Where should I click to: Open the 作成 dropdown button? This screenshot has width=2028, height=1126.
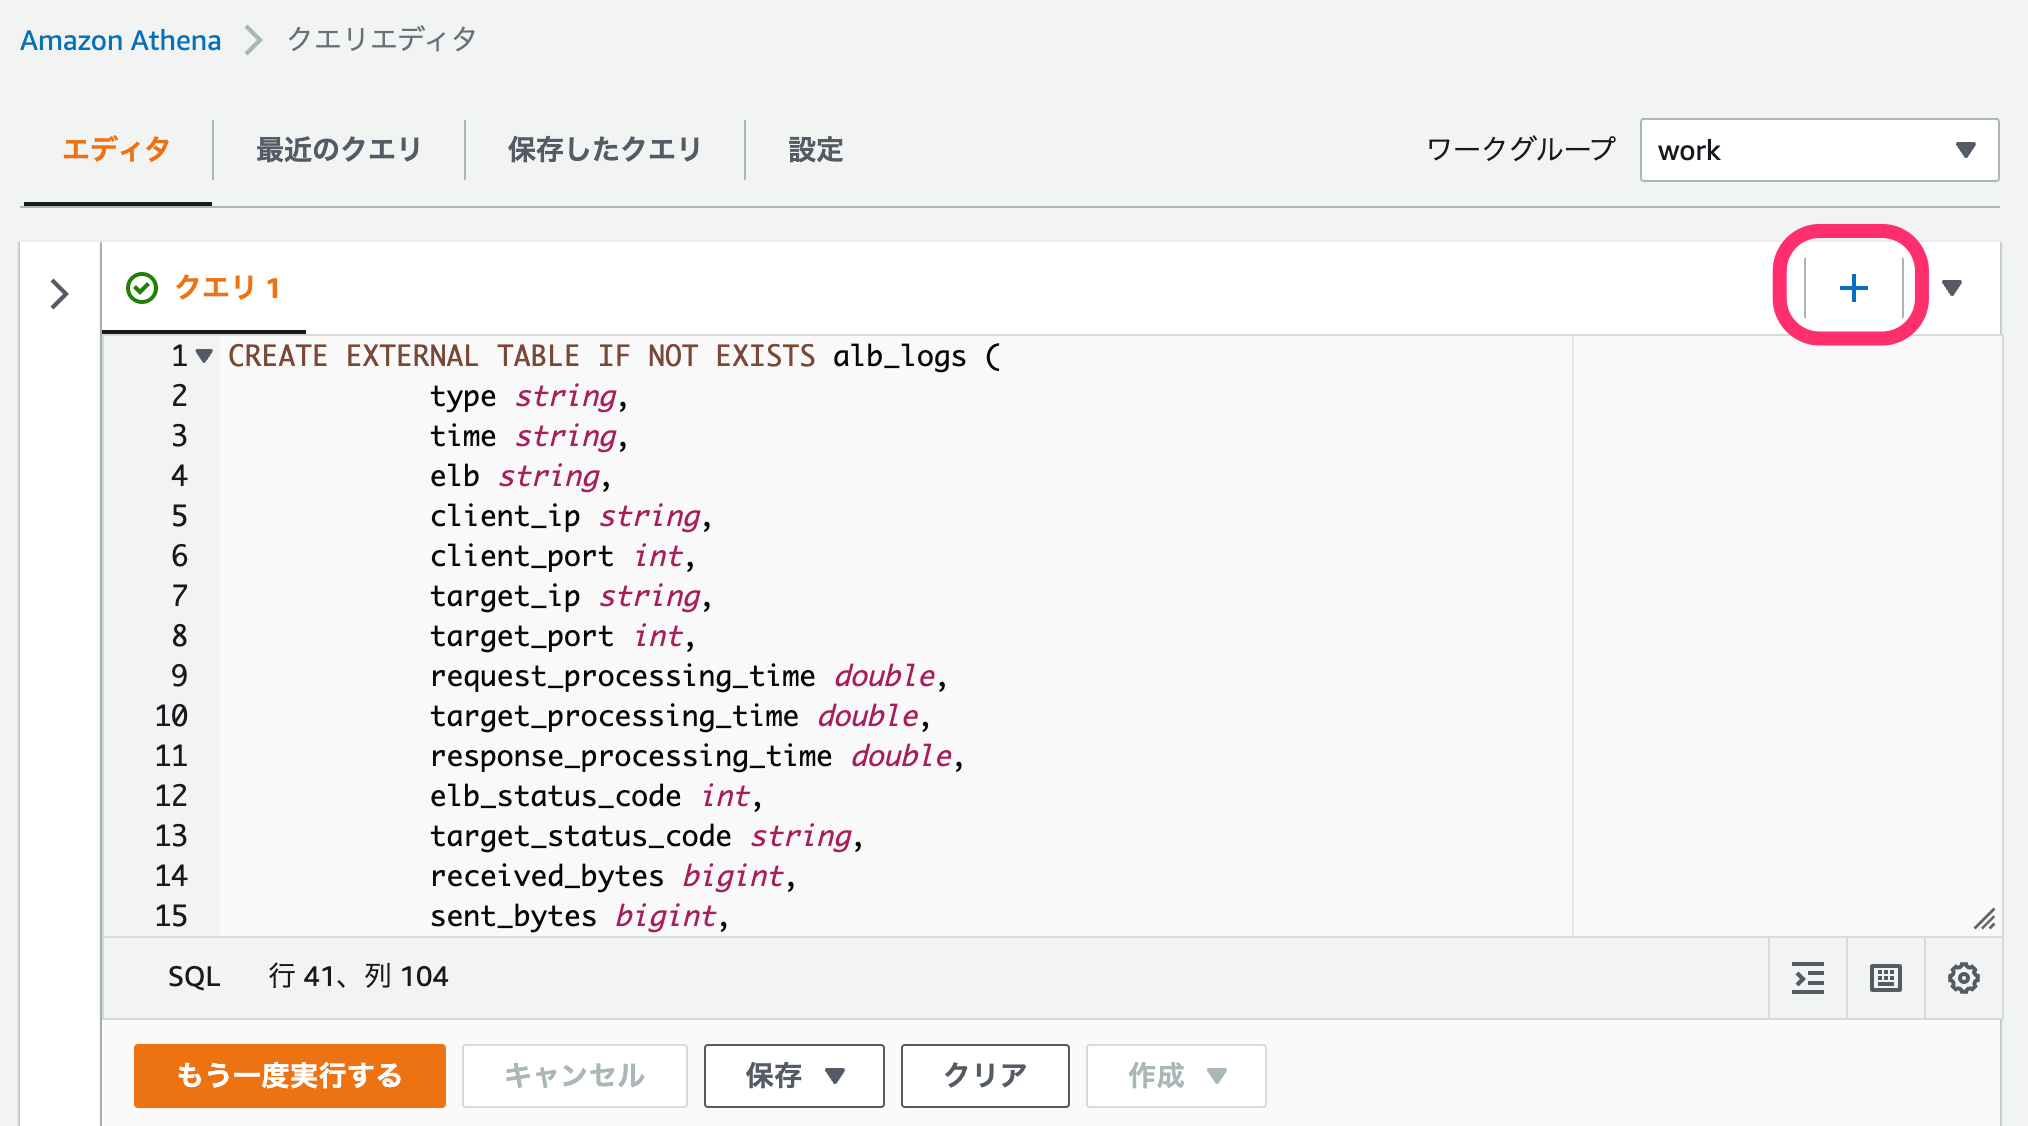[1175, 1075]
